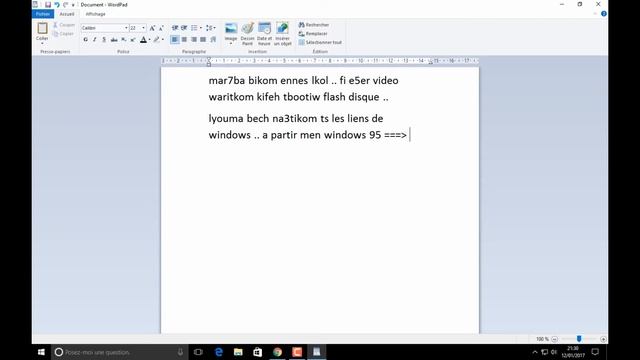This screenshot has height=360, width=640.
Task: Click the Cortana search box
Action: point(120,352)
